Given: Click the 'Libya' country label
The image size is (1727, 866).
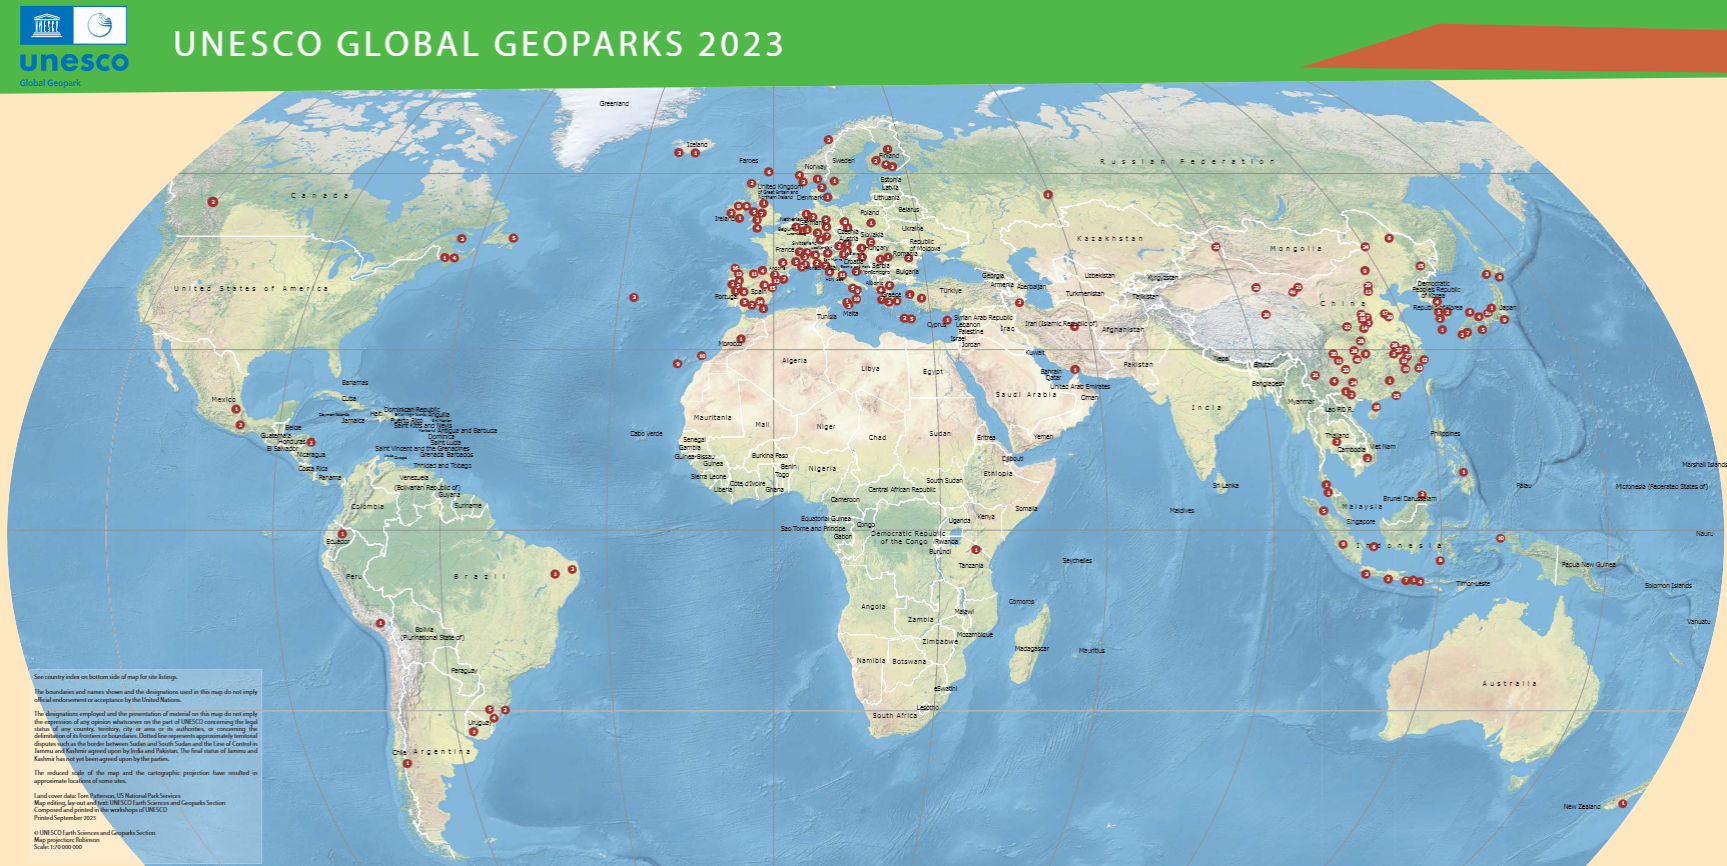Looking at the screenshot, I should 870,368.
